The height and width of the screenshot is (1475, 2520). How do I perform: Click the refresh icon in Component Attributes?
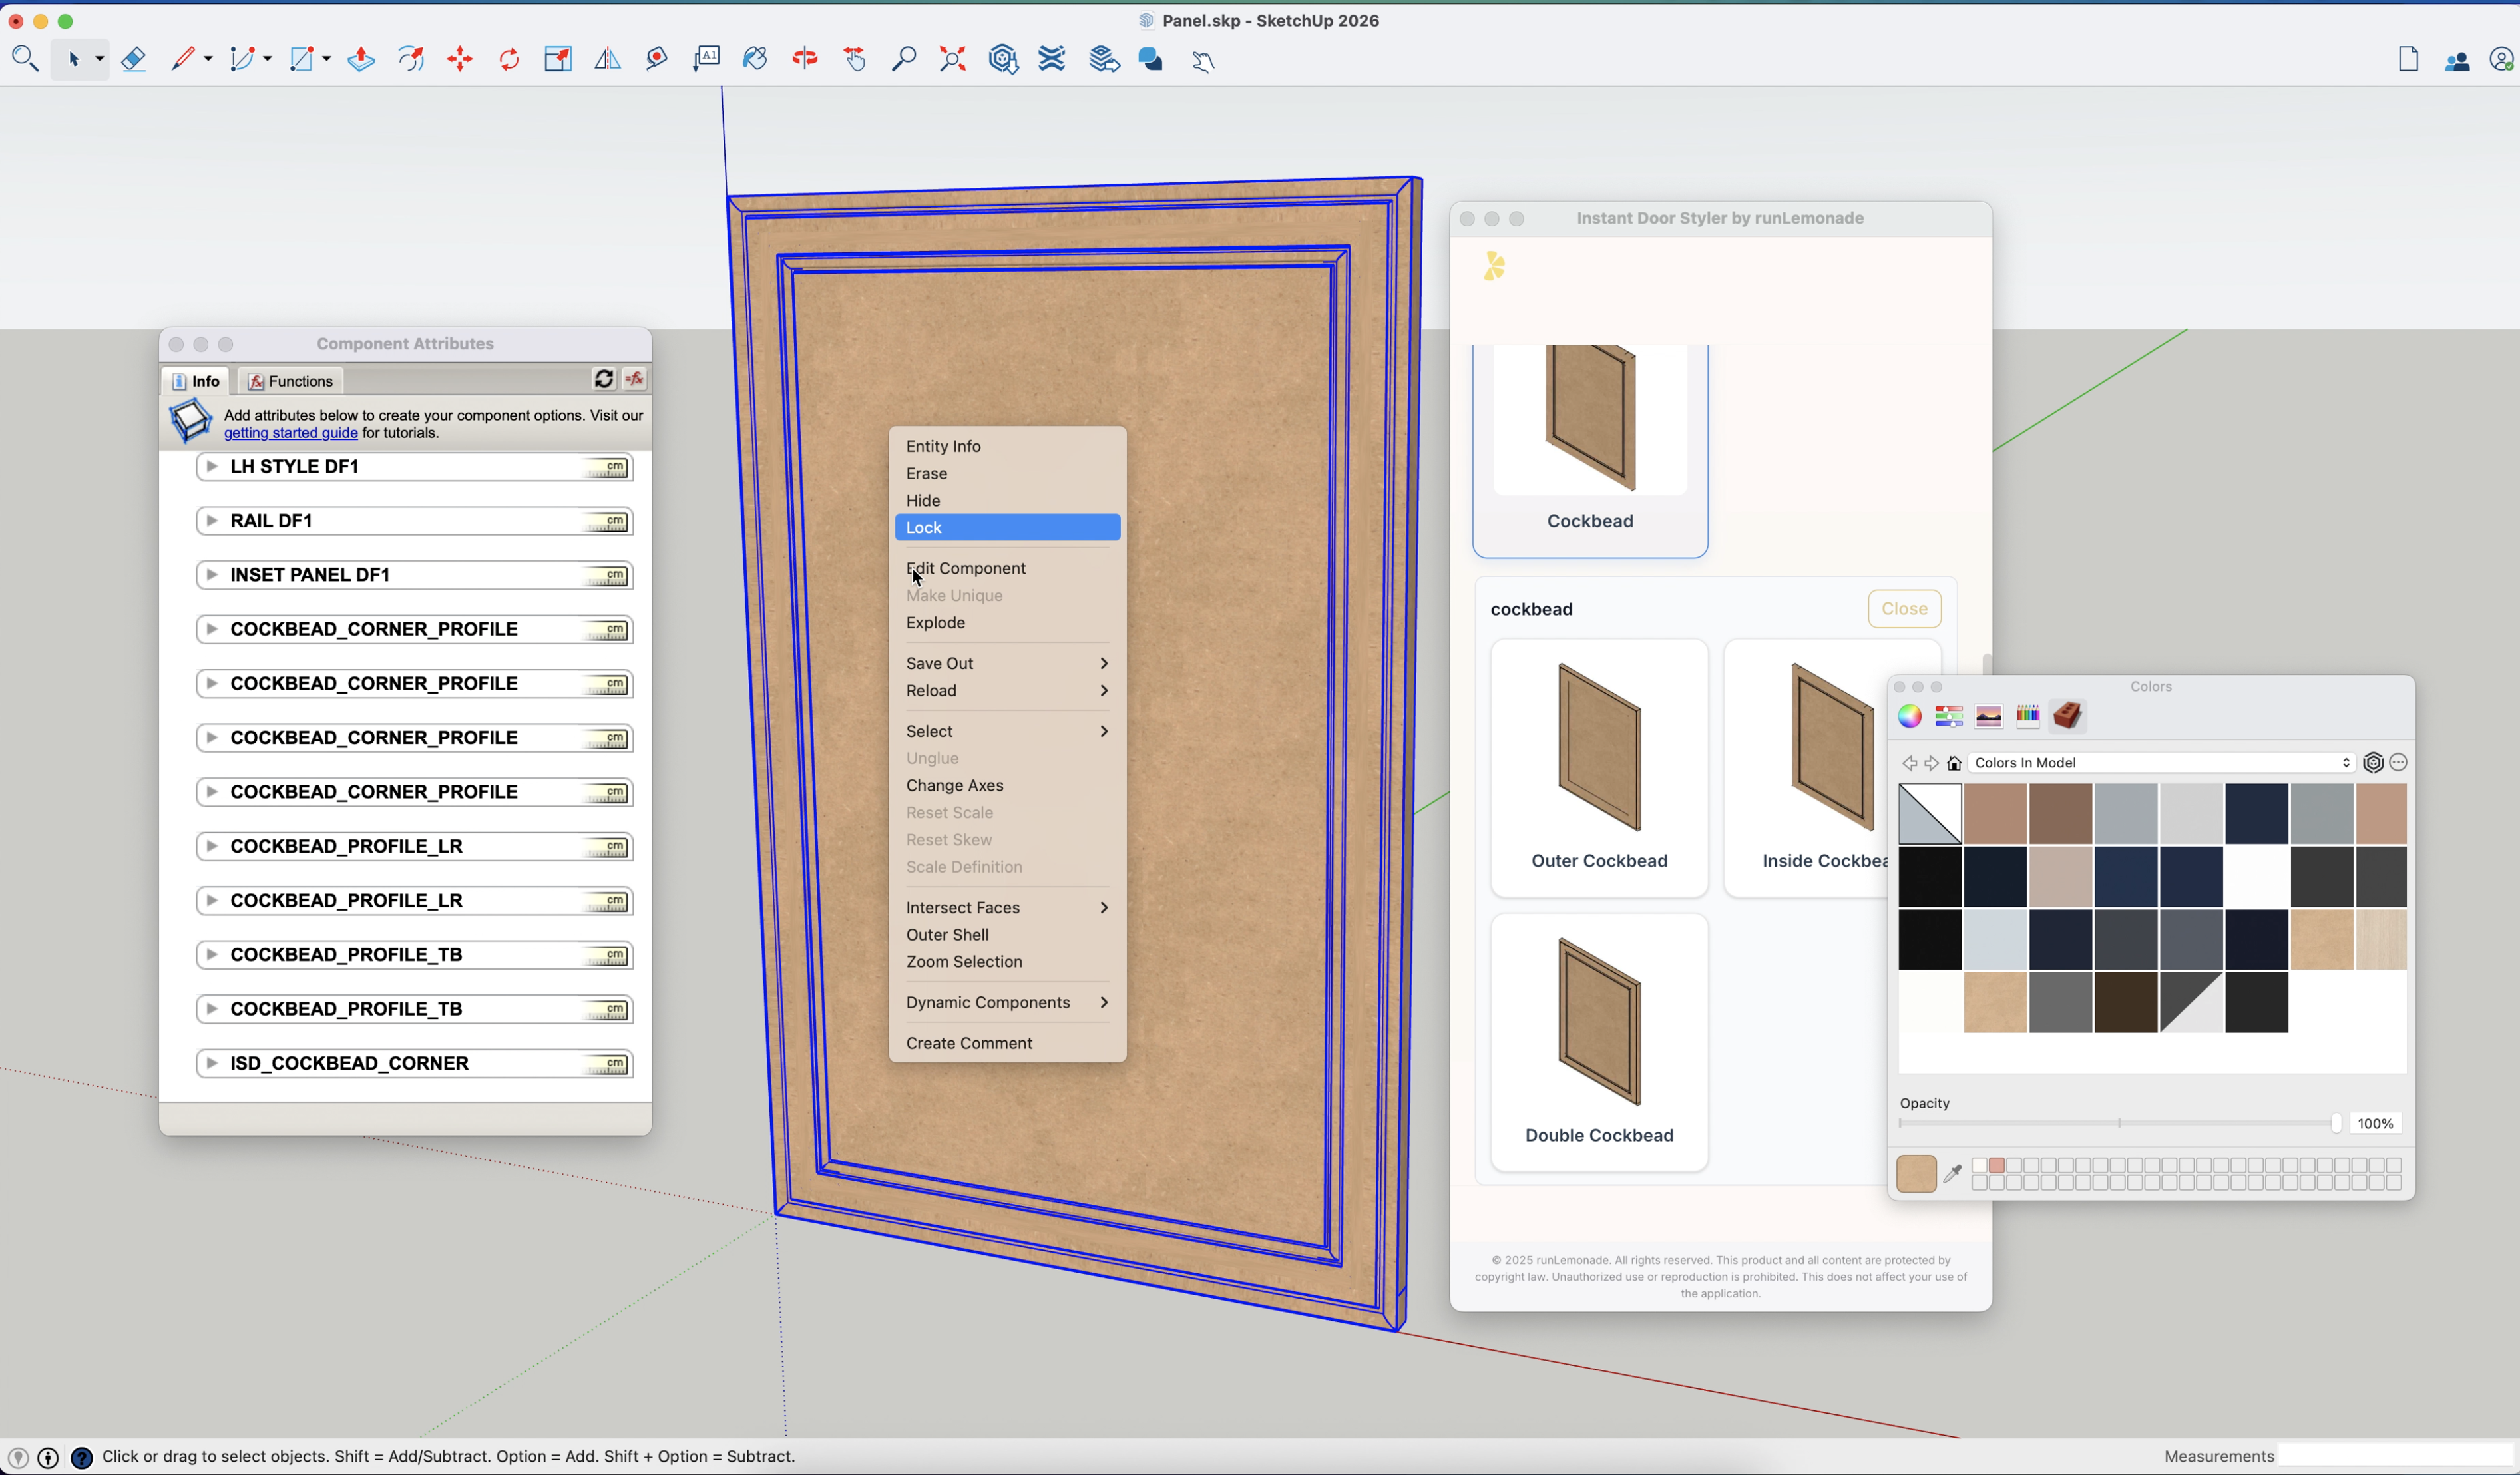(605, 379)
